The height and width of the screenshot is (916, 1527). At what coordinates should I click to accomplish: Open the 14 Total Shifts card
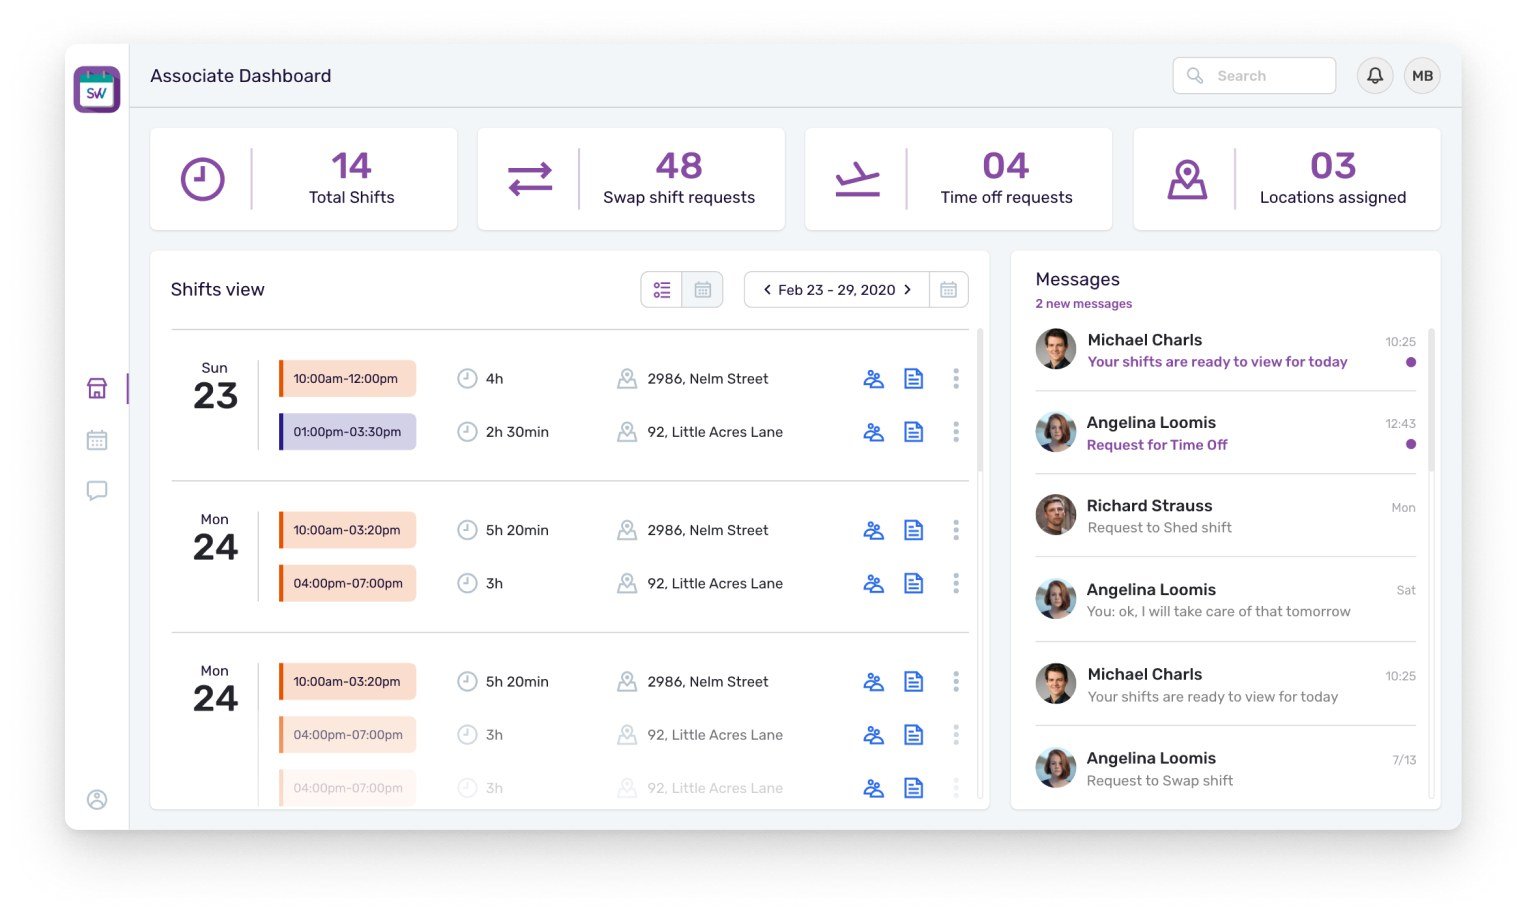tap(304, 179)
